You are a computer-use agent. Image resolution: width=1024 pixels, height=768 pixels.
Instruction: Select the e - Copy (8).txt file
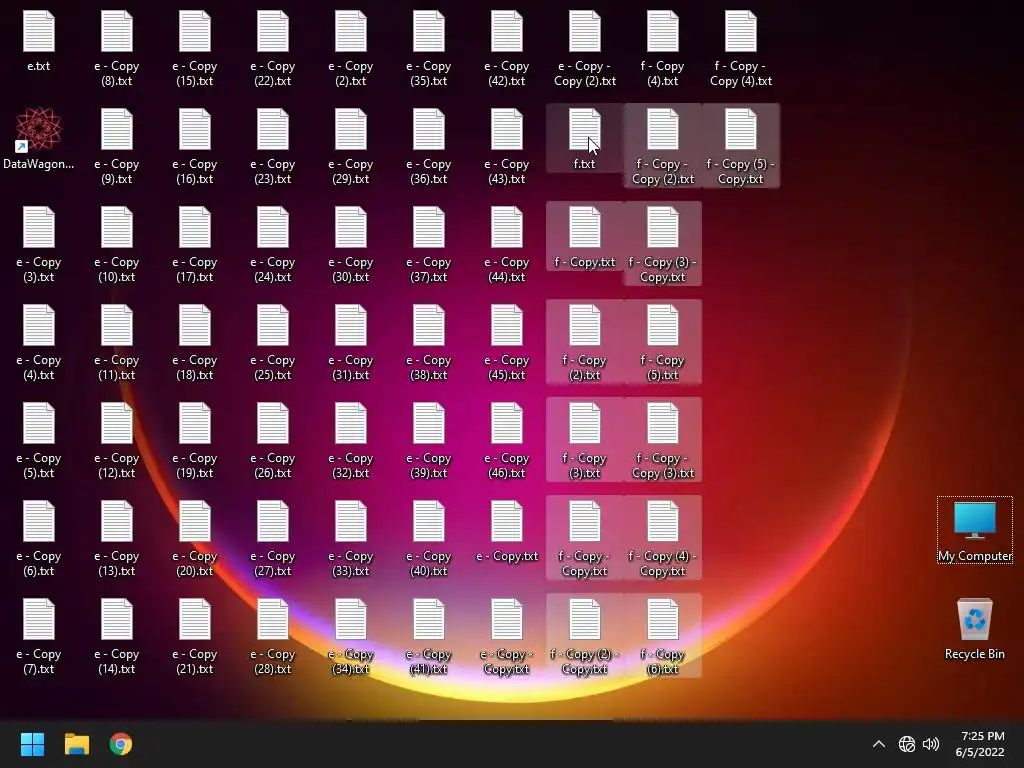pyautogui.click(x=116, y=48)
